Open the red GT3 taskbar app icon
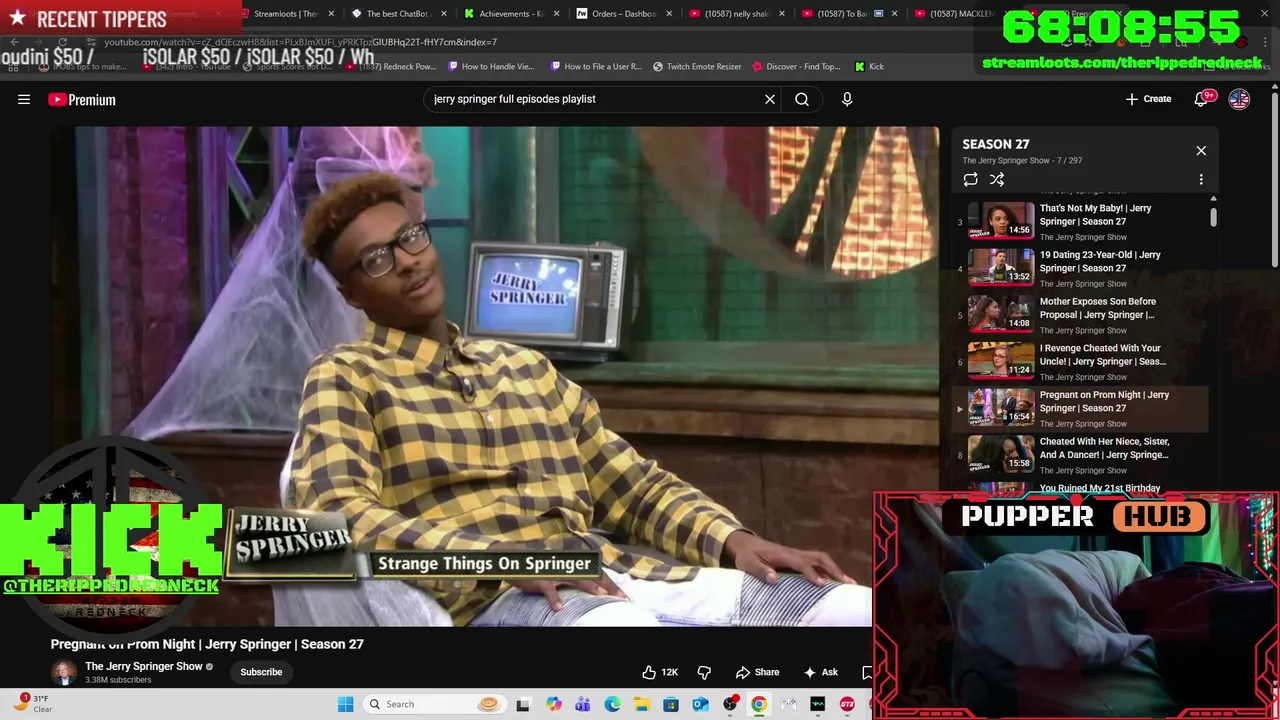Image resolution: width=1280 pixels, height=720 pixels. [847, 704]
